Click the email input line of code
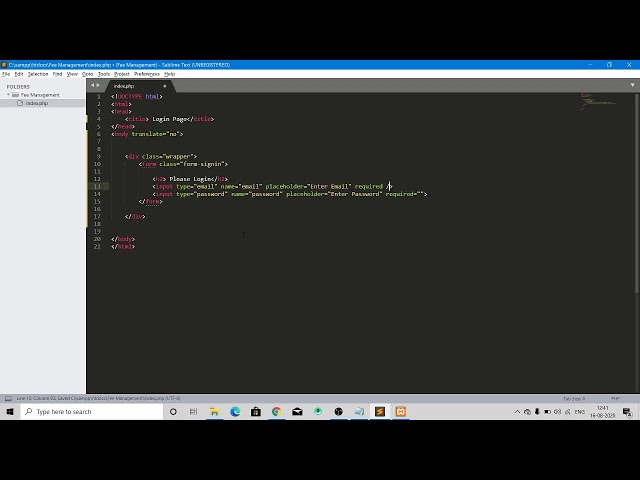The image size is (640, 480). [272, 187]
